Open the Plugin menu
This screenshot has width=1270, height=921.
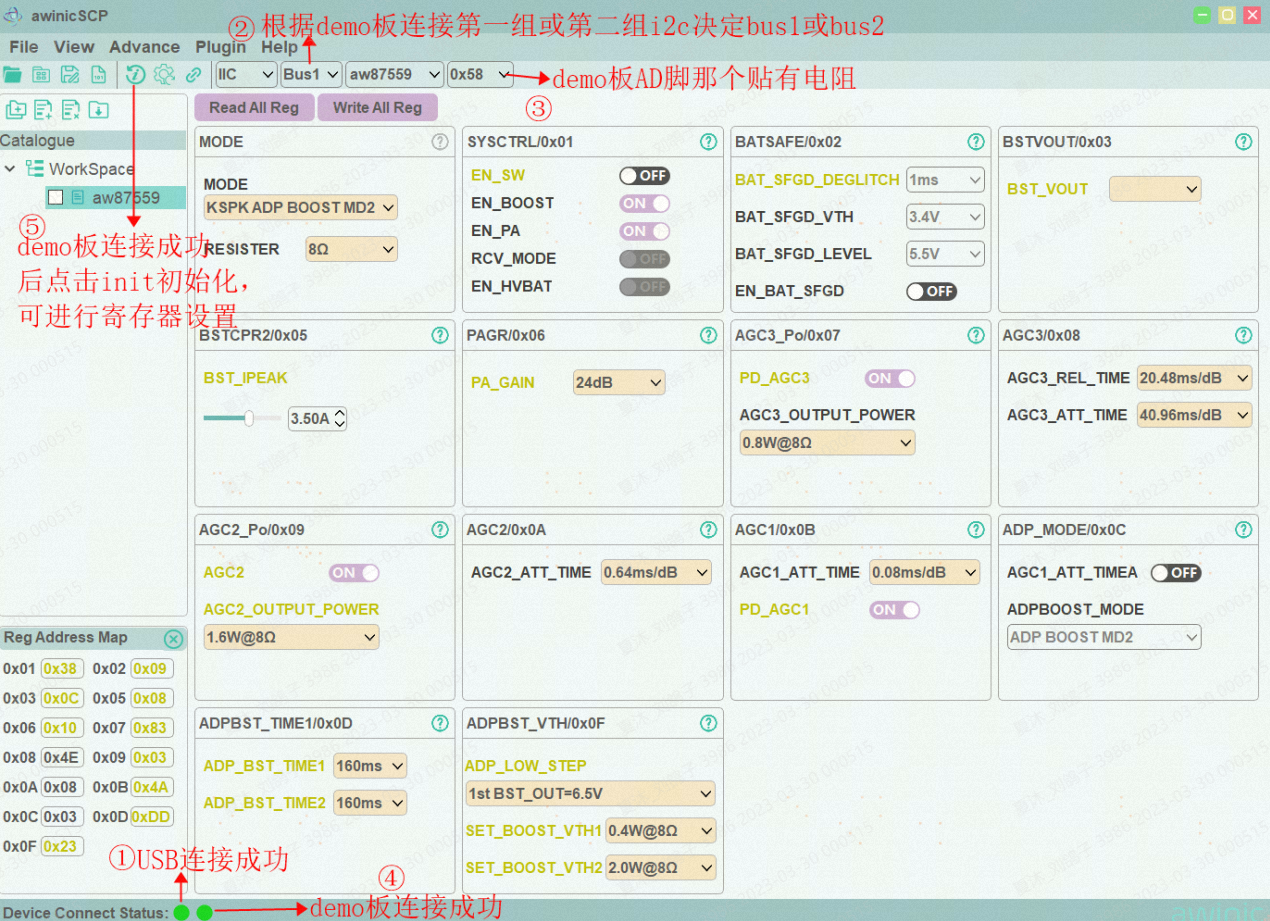coord(221,47)
